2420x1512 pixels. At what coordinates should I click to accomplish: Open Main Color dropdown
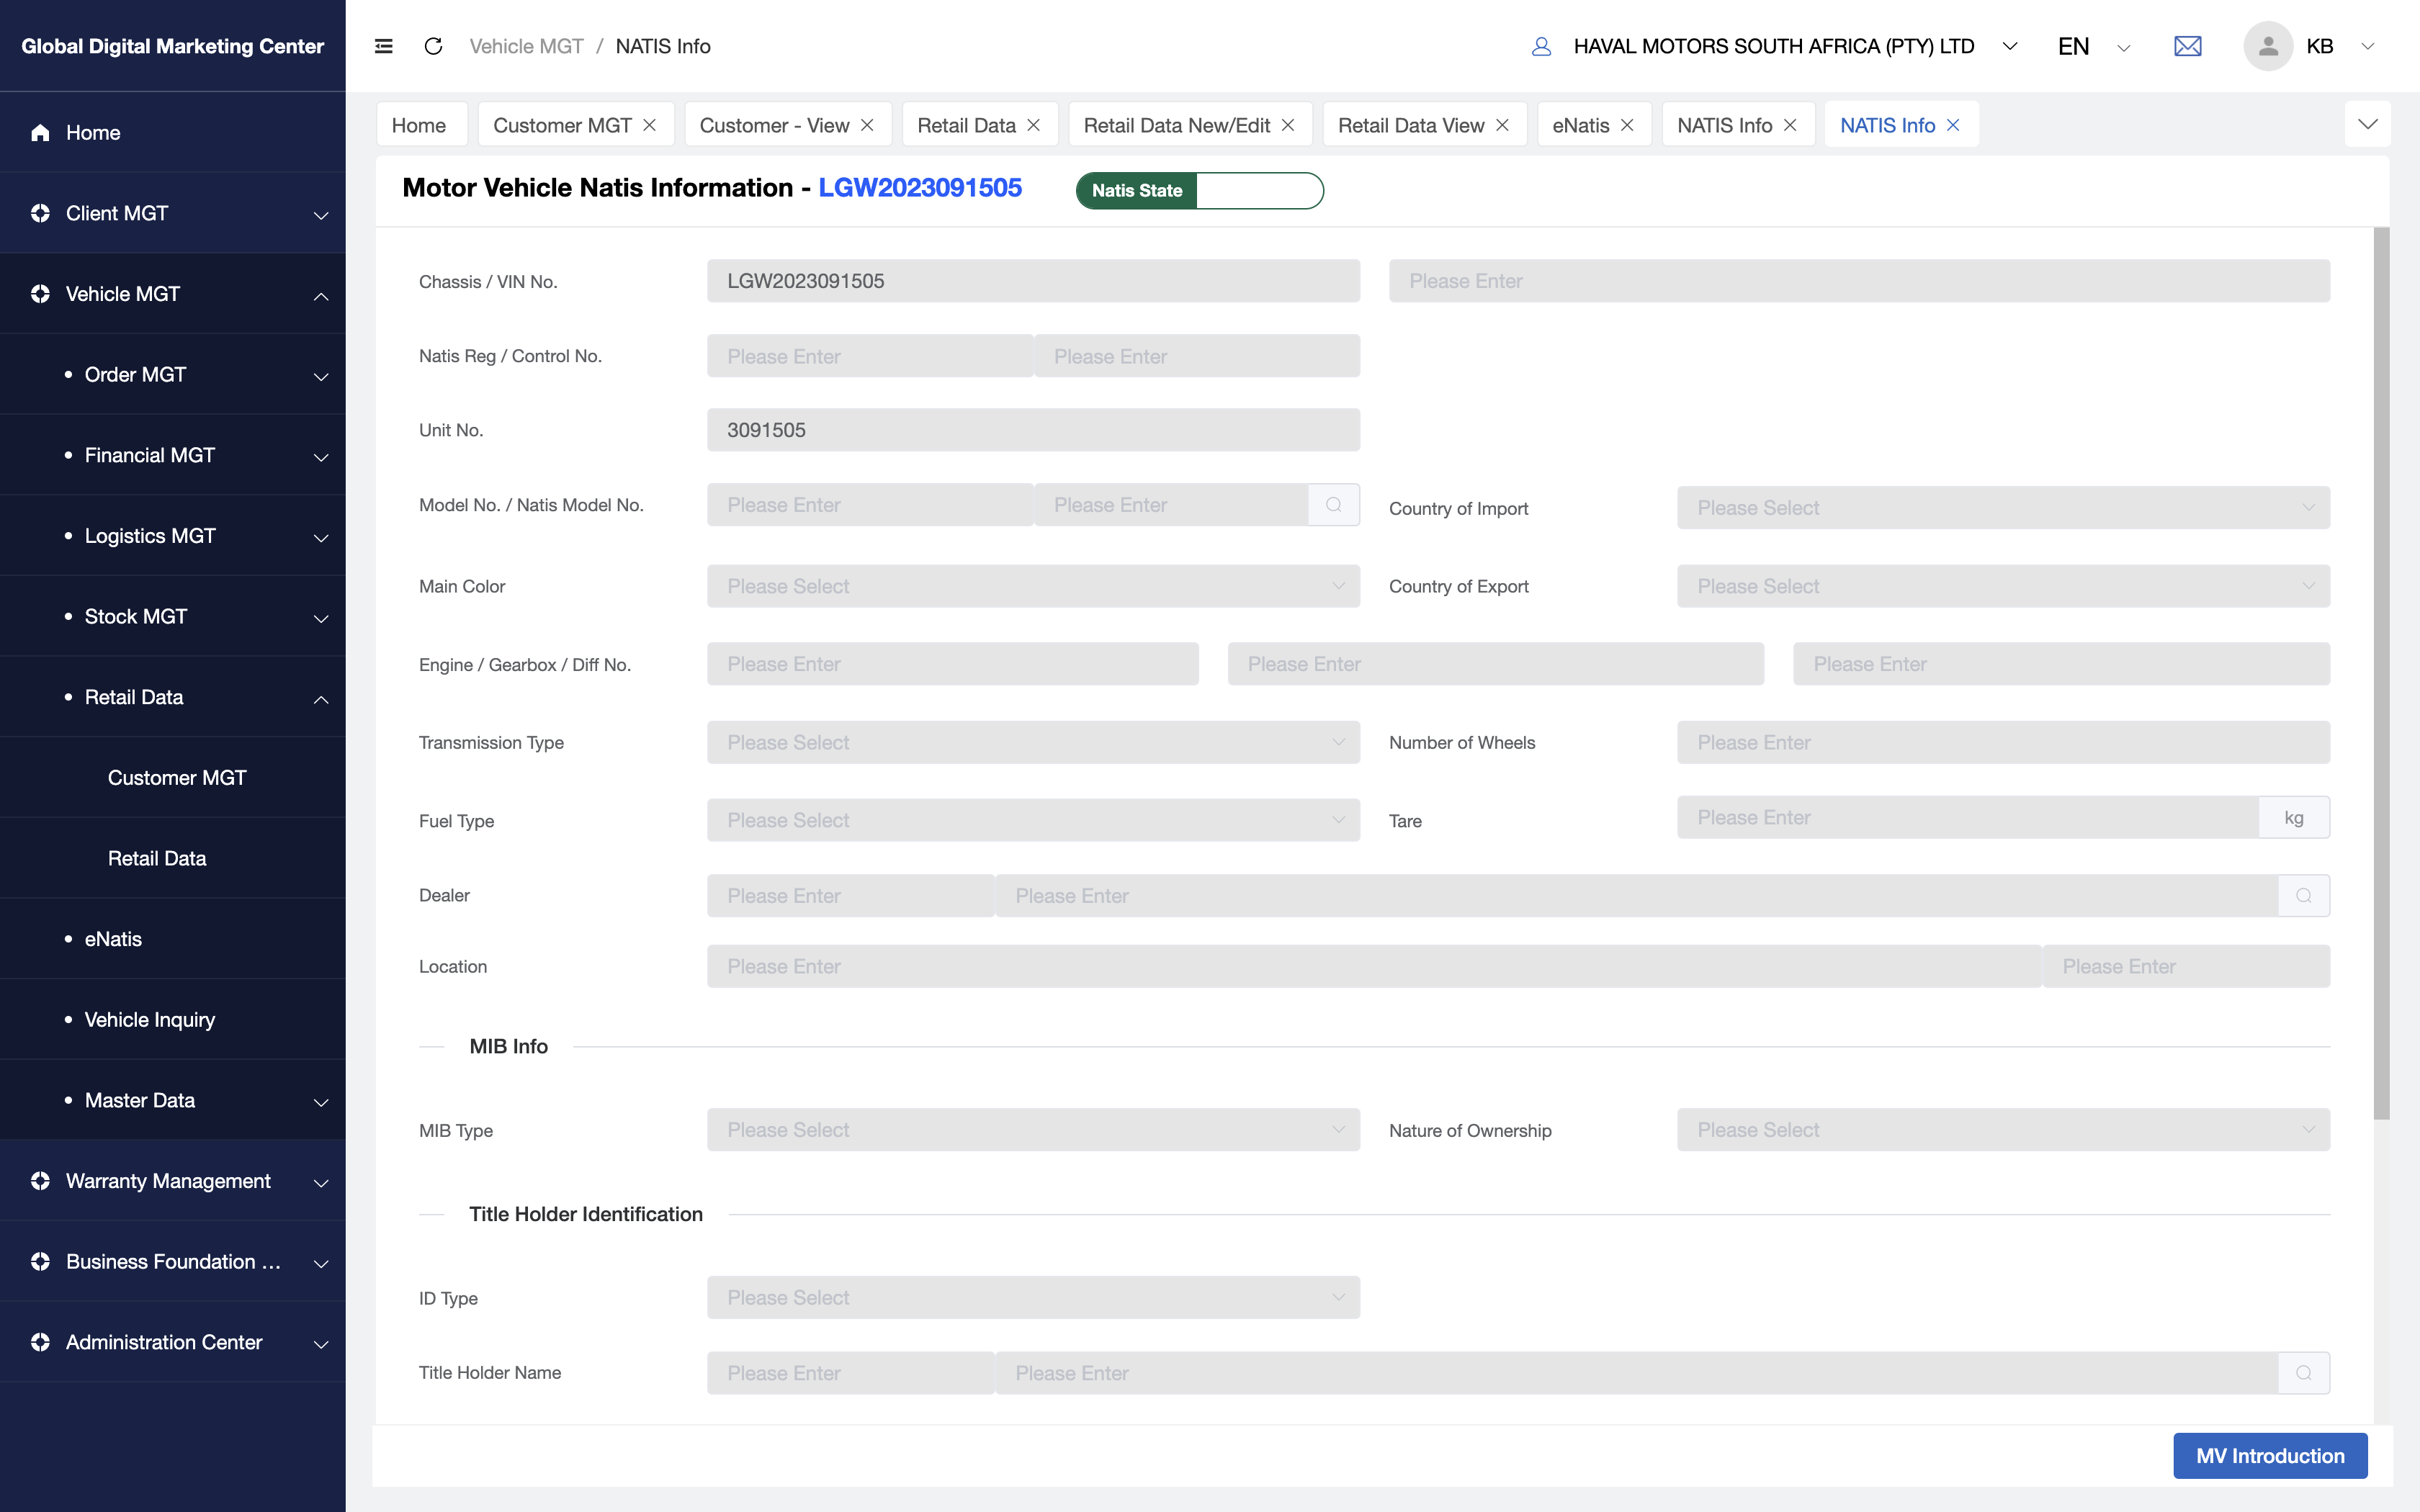pyautogui.click(x=1033, y=586)
